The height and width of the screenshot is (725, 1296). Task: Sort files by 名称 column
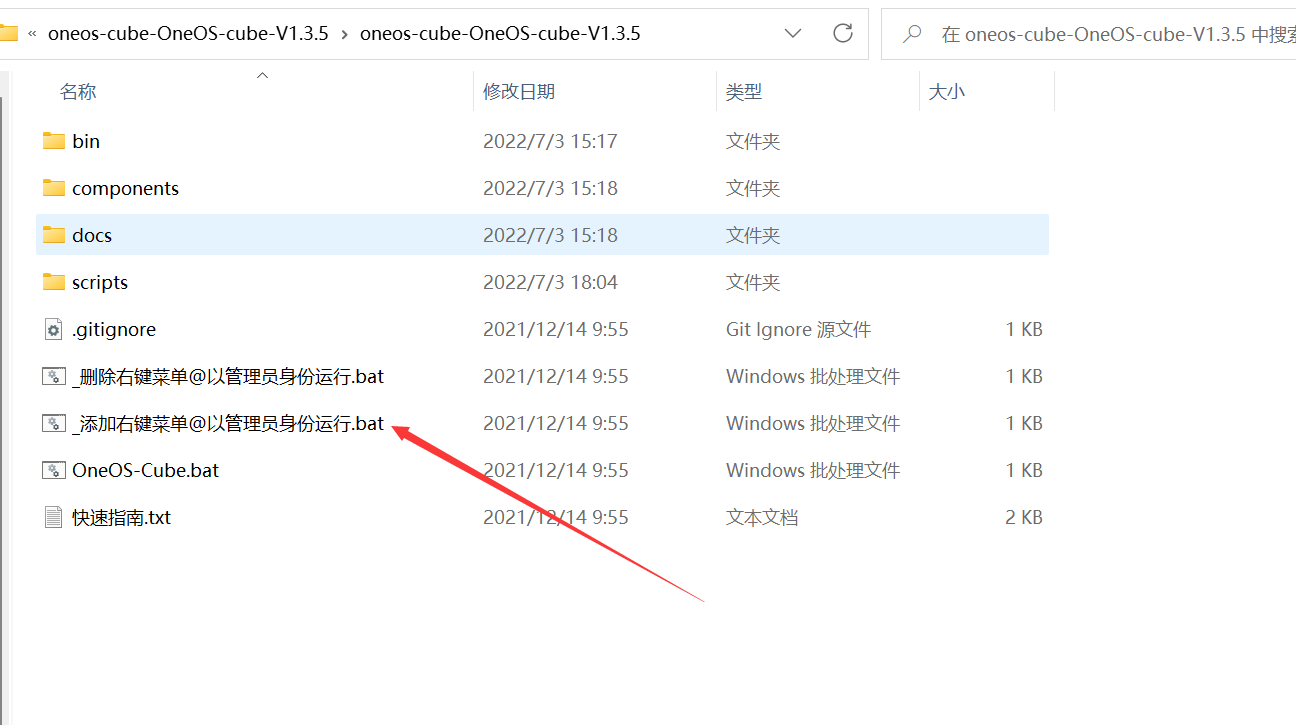(x=78, y=91)
